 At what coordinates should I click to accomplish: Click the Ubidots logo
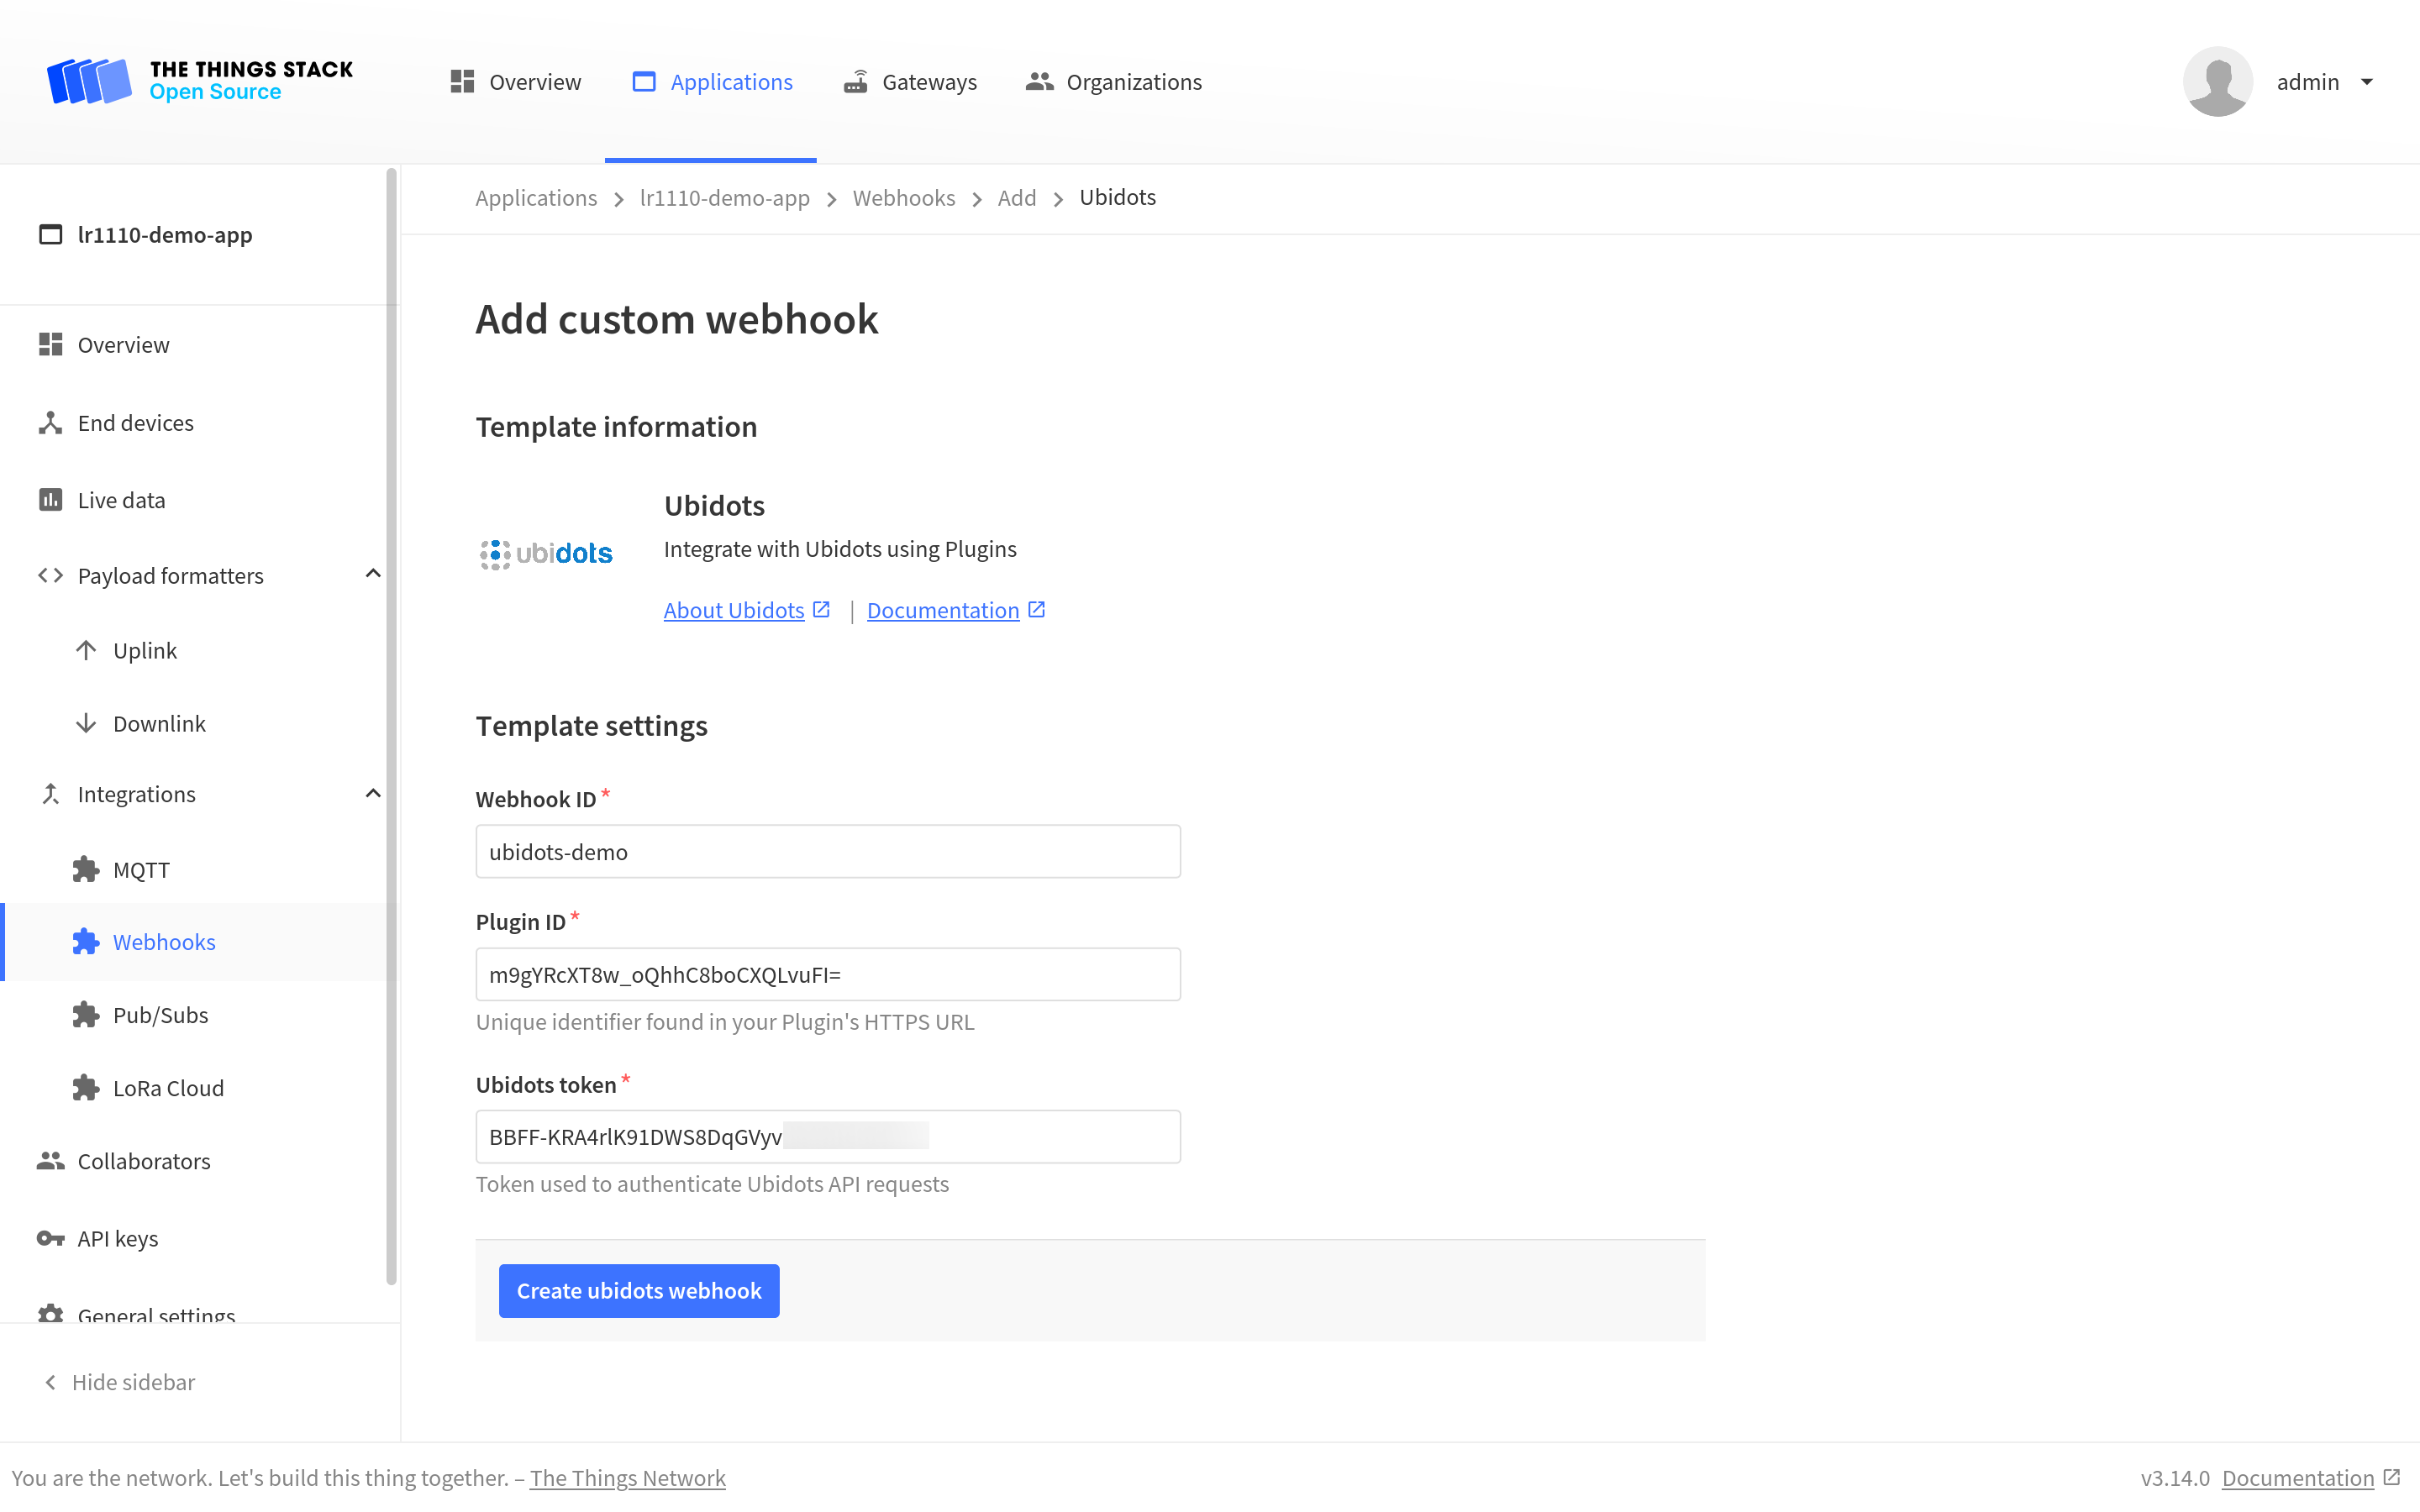pos(546,553)
